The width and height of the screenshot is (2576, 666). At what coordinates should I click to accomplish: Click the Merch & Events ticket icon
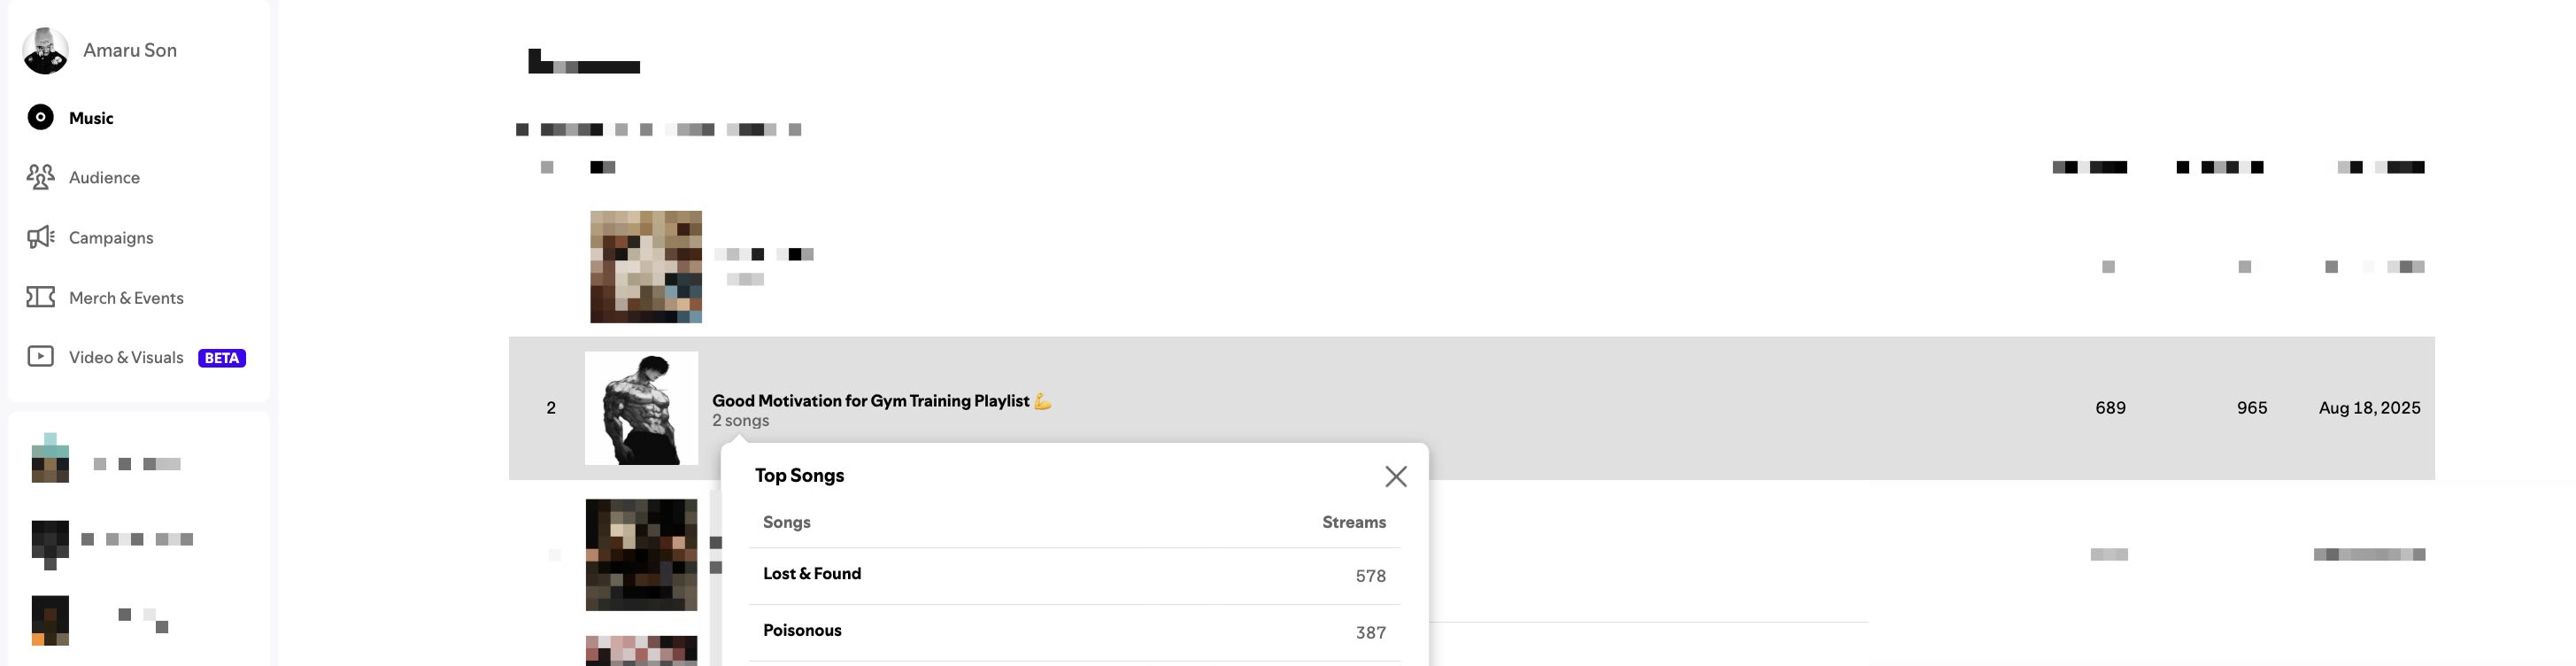[40, 297]
